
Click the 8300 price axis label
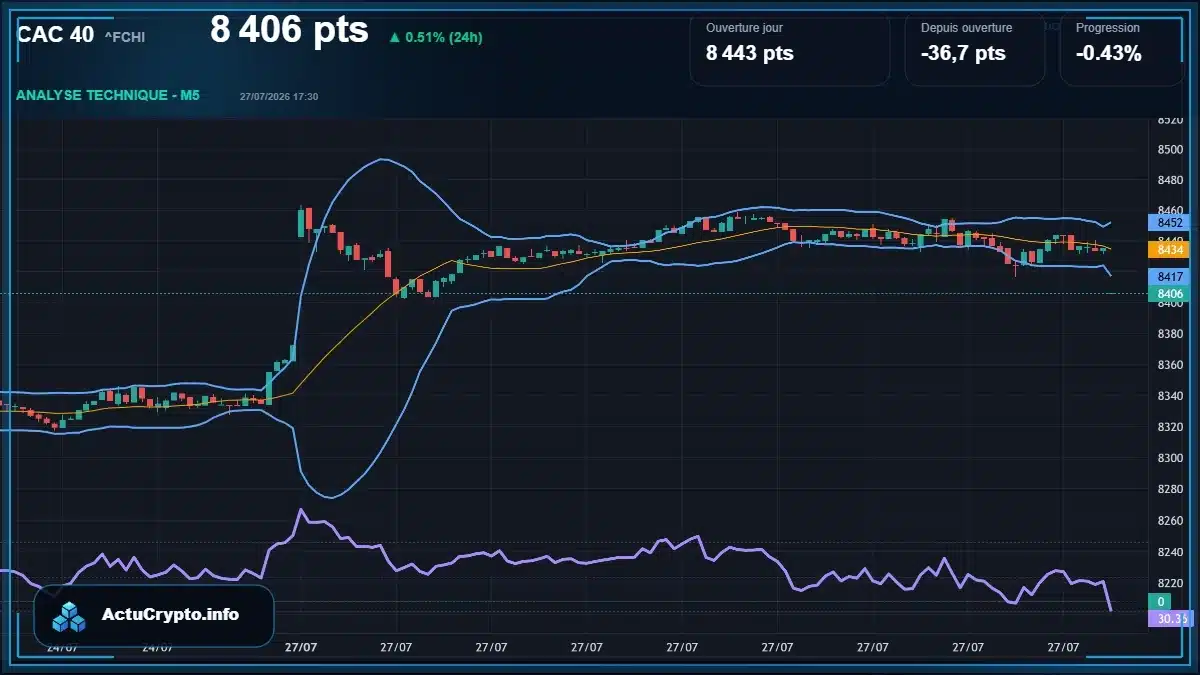[x=1170, y=458]
